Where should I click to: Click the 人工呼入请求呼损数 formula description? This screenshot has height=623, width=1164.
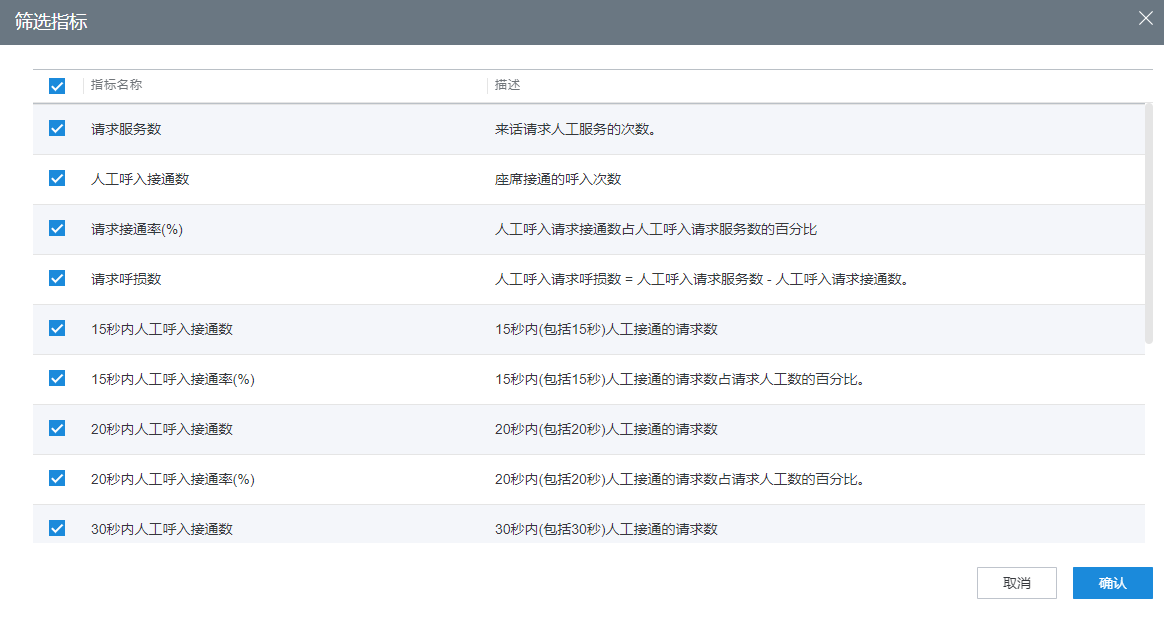point(702,279)
